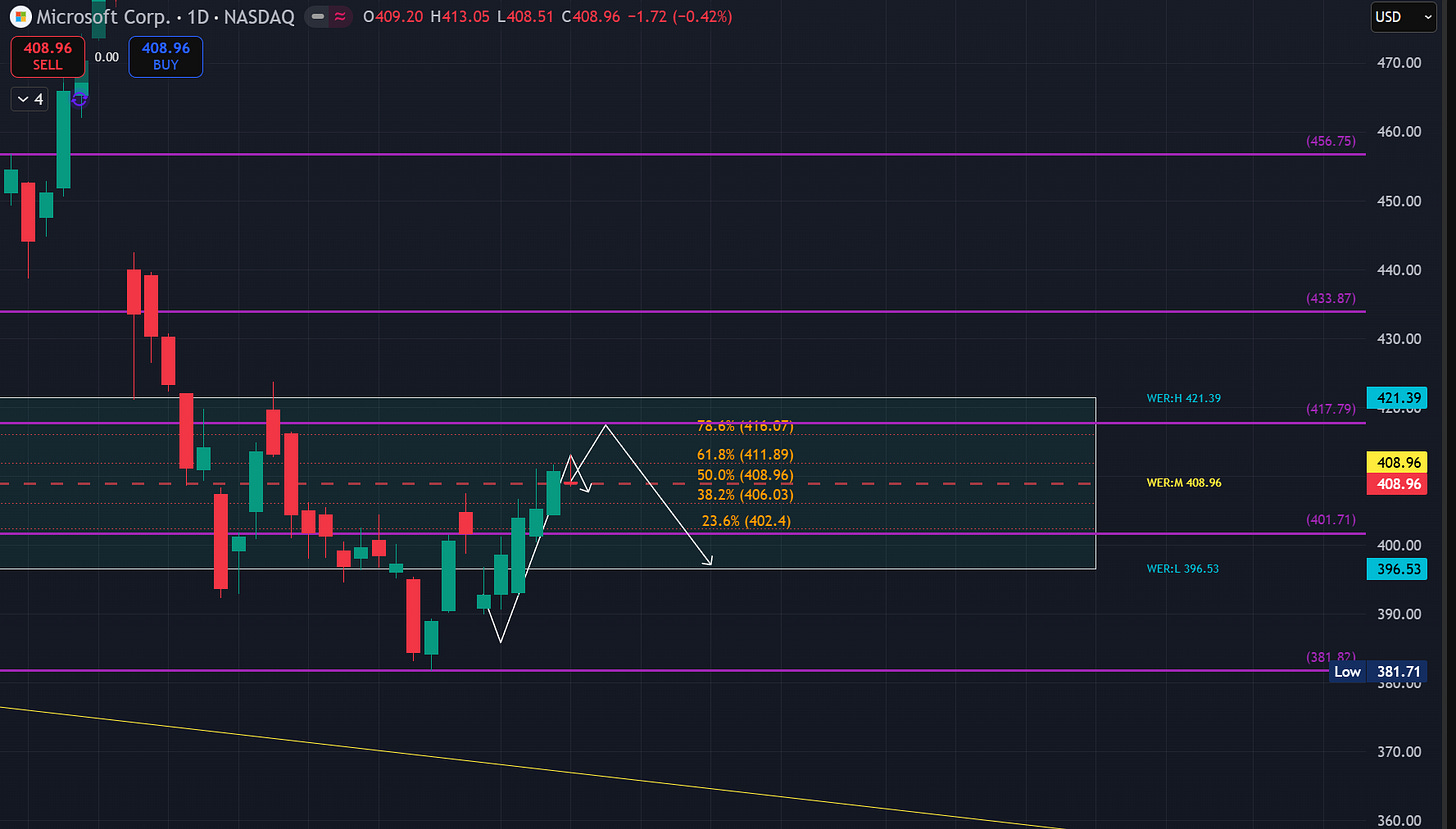Image resolution: width=1456 pixels, height=829 pixels.
Task: Click the 61.8% (411.89) Fibonacci label
Action: click(746, 455)
